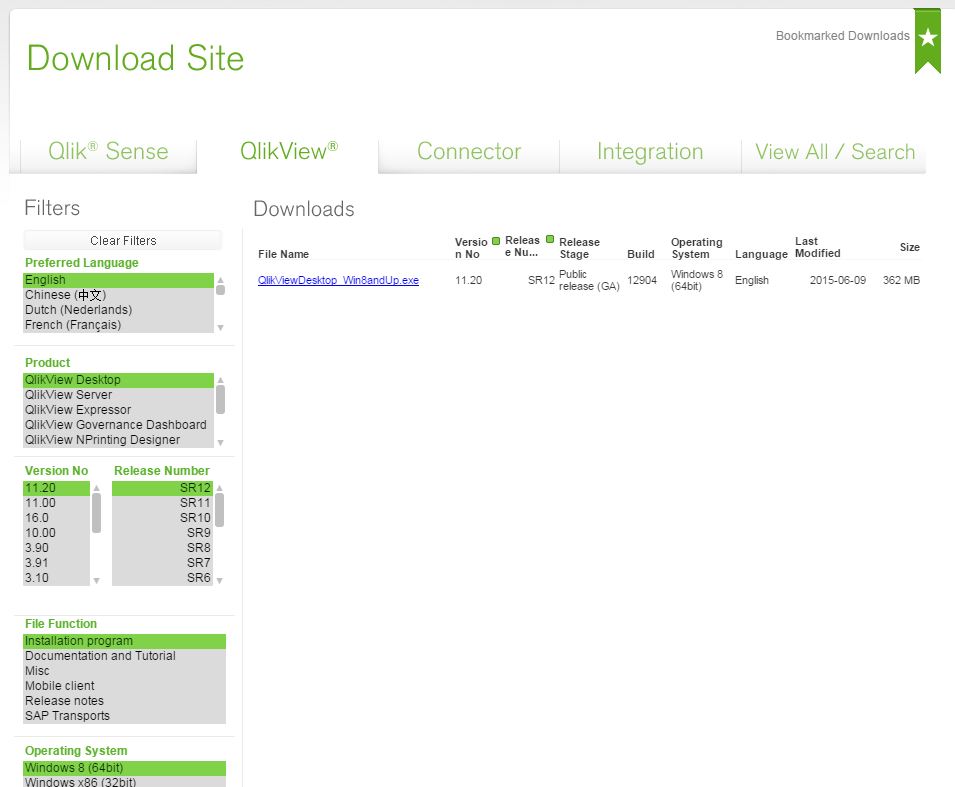Select QlikView Expressor product
Screen dimensions: 955x787
tap(118, 410)
